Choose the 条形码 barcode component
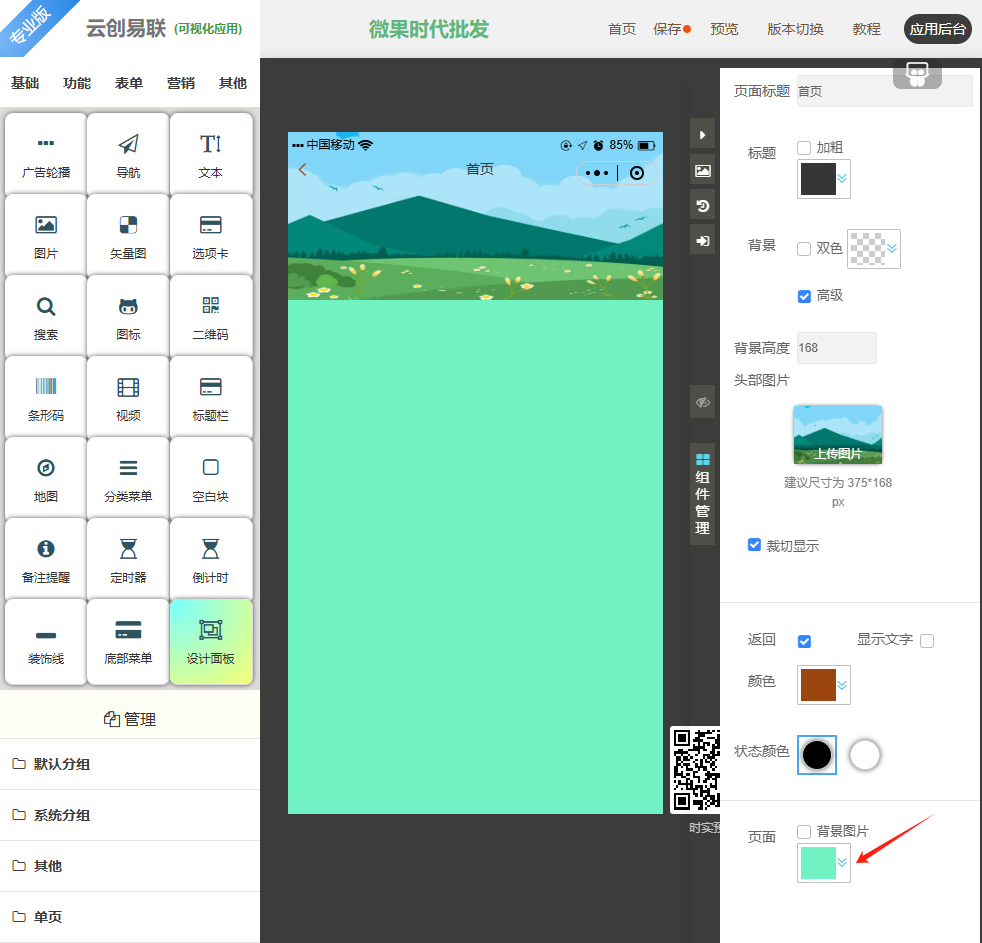Viewport: 982px width, 943px height. [46, 396]
